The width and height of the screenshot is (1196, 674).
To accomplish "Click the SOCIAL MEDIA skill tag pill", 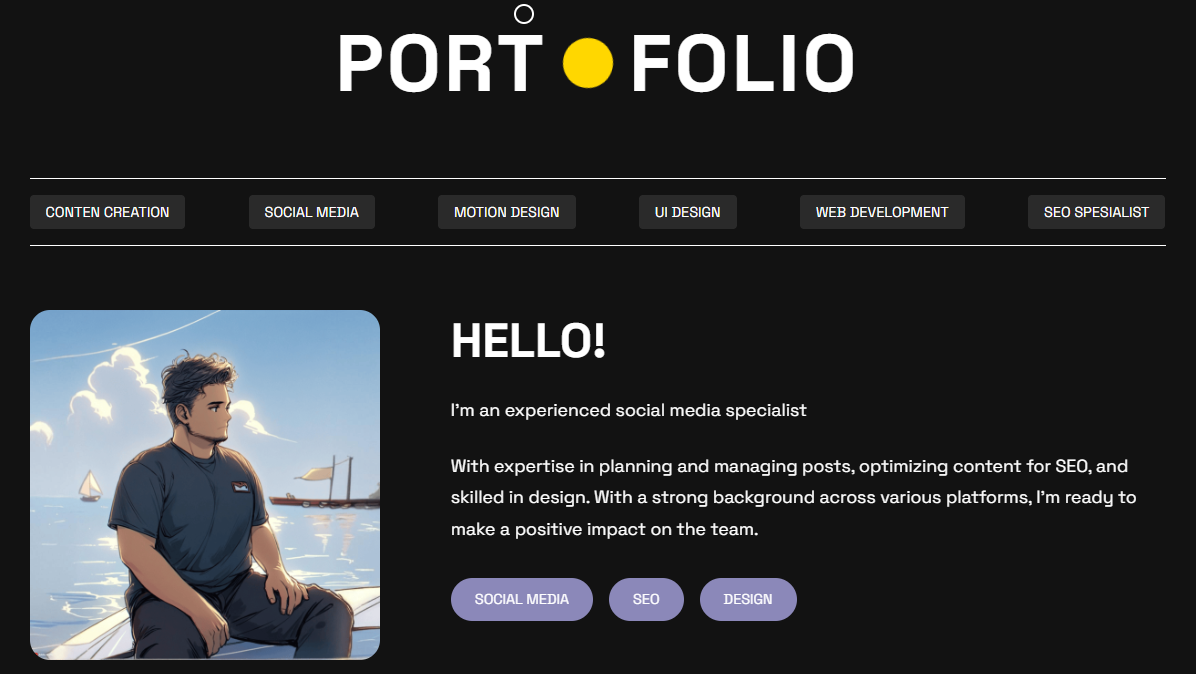I will (x=521, y=599).
